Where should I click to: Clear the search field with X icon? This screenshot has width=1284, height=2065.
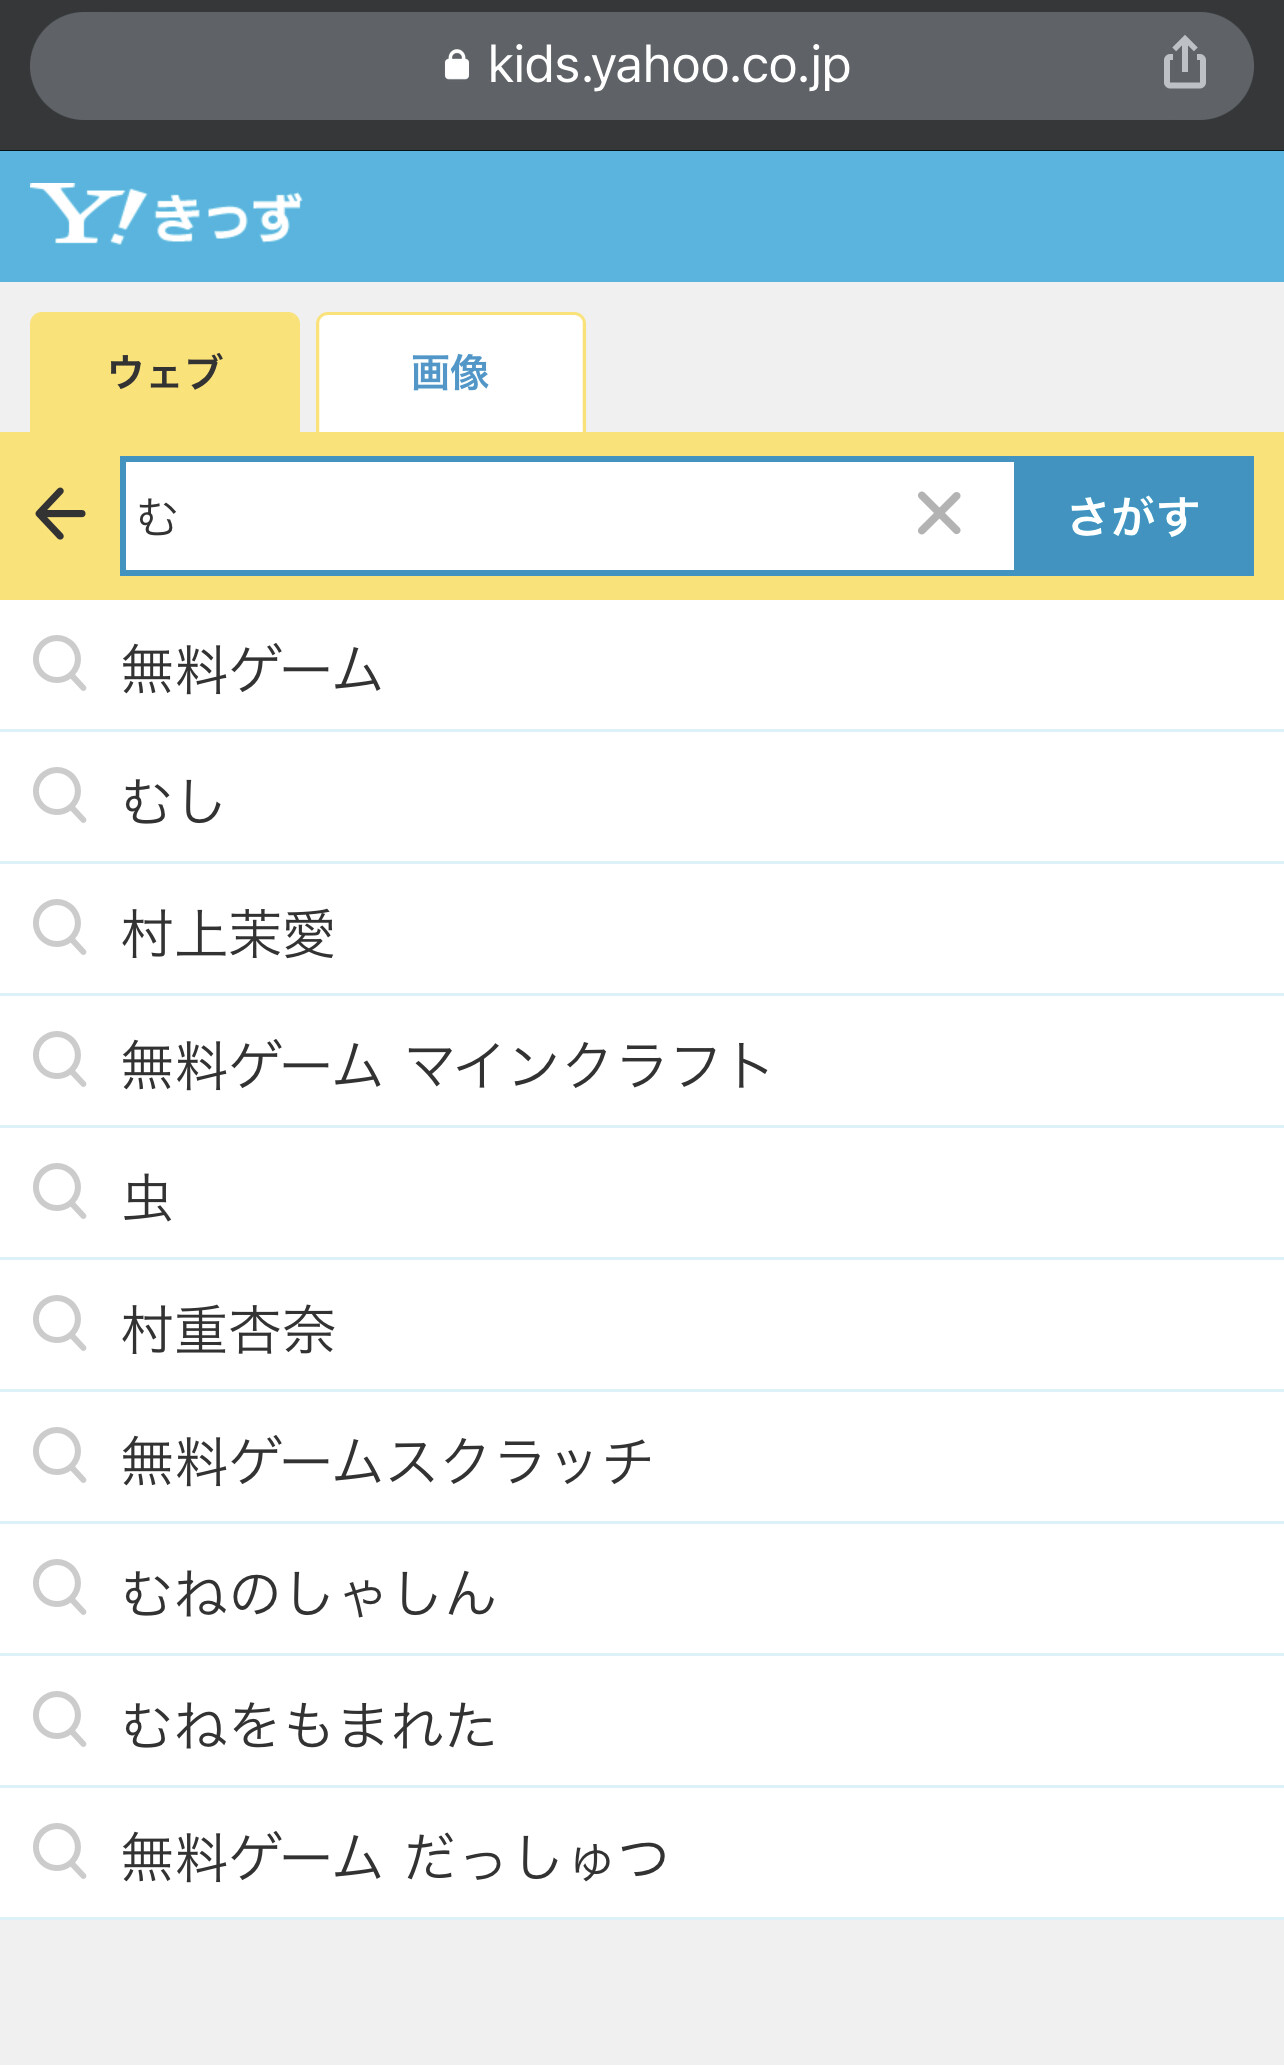click(938, 514)
